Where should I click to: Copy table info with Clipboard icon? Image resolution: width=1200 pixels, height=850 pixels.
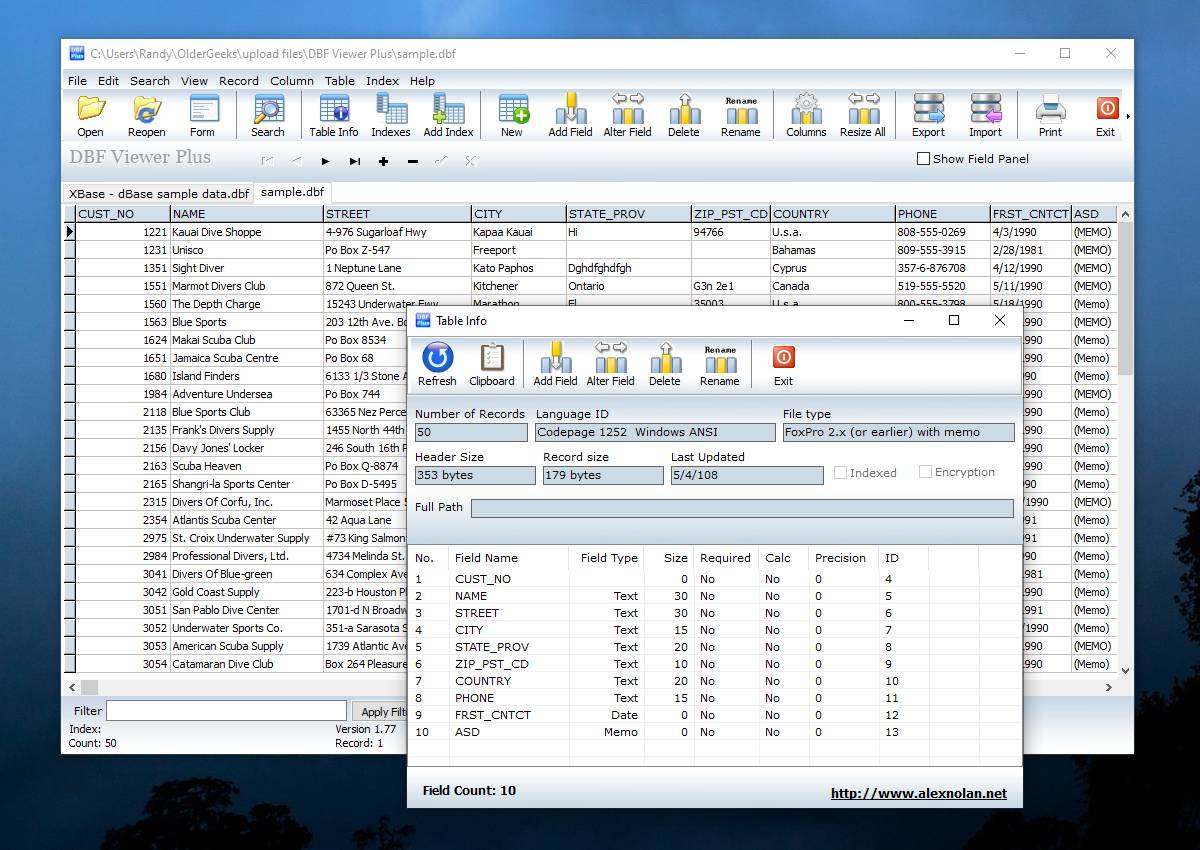click(x=491, y=364)
